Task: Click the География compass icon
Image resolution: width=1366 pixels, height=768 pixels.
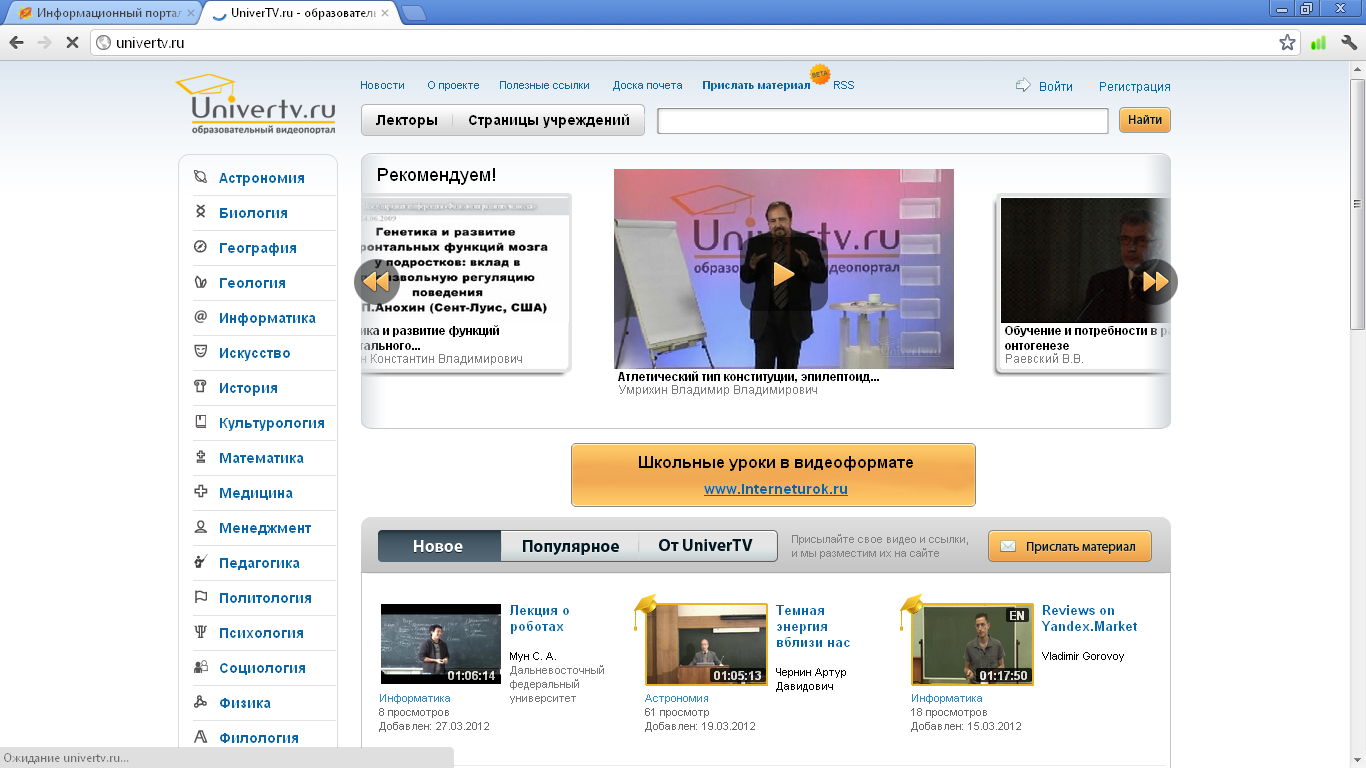Action: 200,248
